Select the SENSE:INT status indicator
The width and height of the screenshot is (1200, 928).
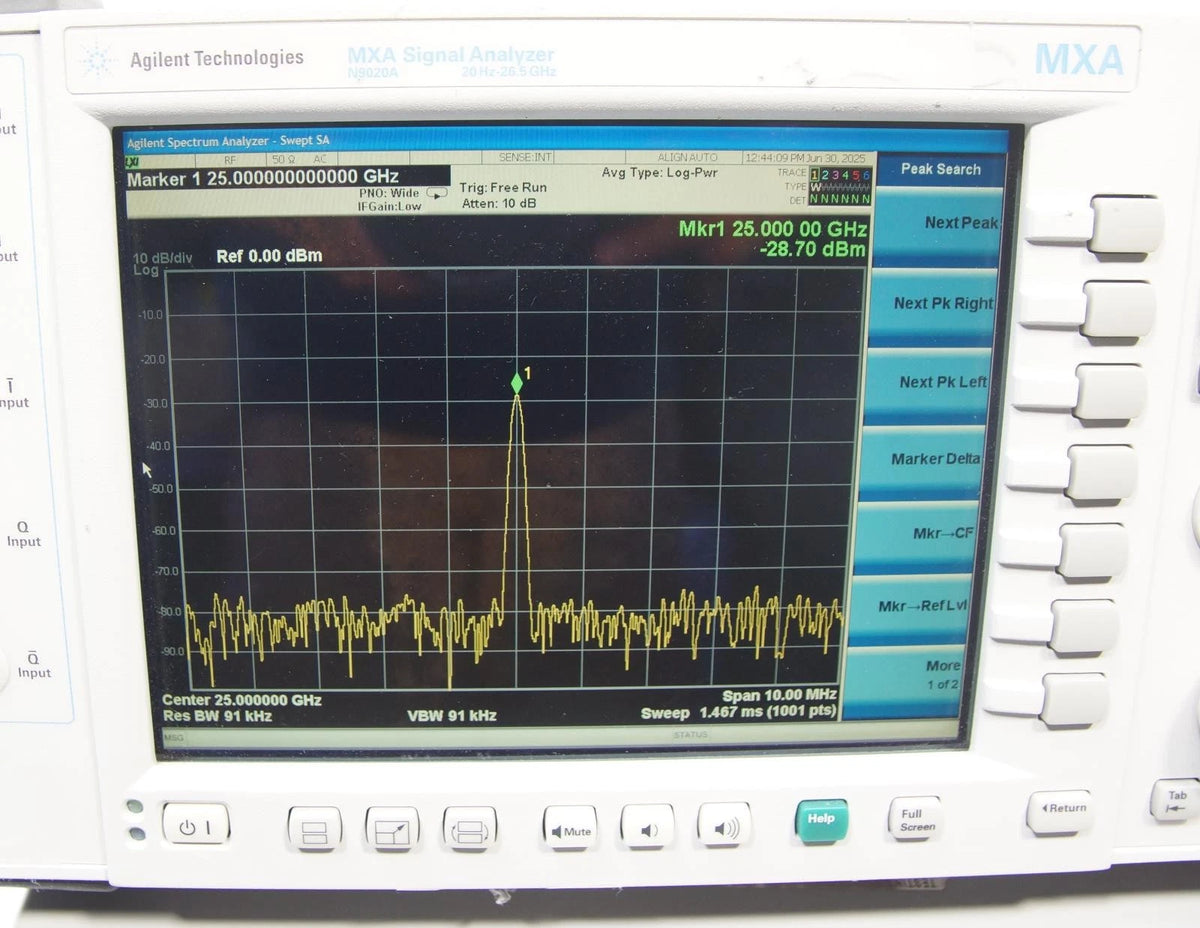[x=525, y=158]
